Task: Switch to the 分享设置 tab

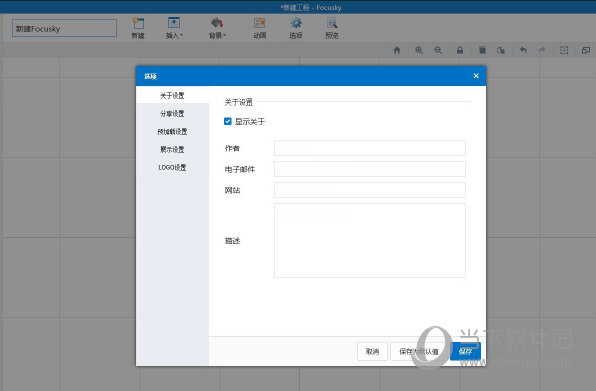Action: point(172,113)
